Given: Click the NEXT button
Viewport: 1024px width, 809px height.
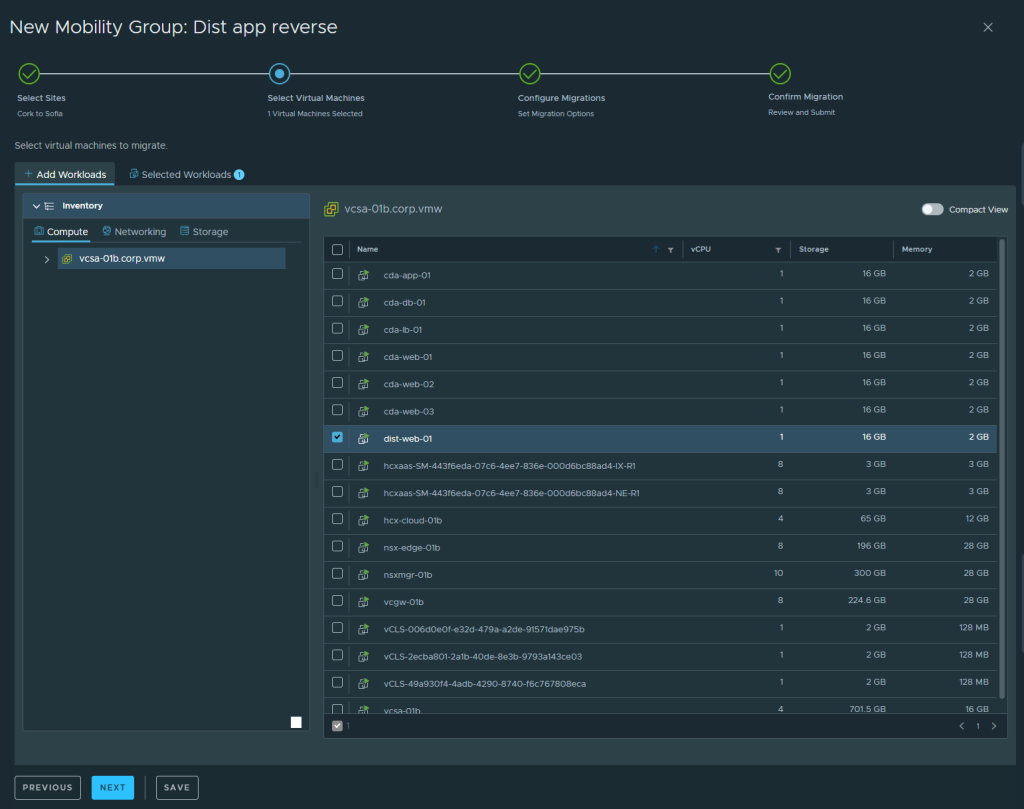Looking at the screenshot, I should click(x=113, y=787).
